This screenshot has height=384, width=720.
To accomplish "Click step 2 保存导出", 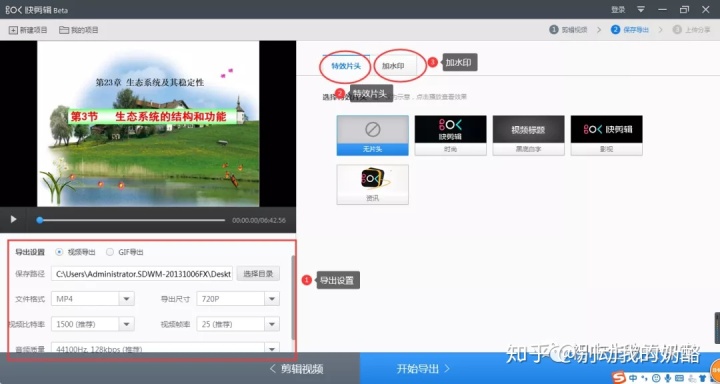I will pyautogui.click(x=630, y=30).
